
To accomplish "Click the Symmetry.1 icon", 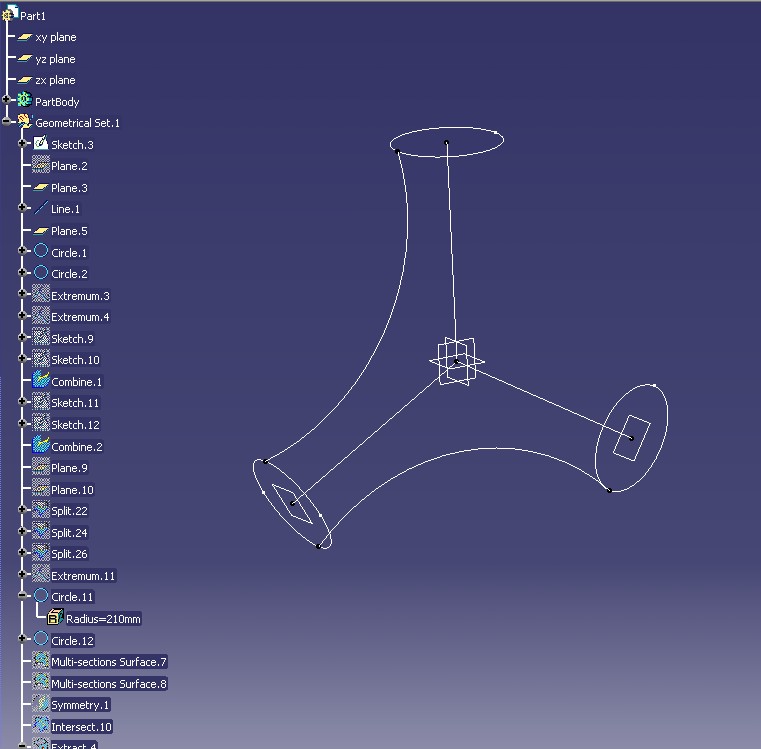I will tap(41, 703).
